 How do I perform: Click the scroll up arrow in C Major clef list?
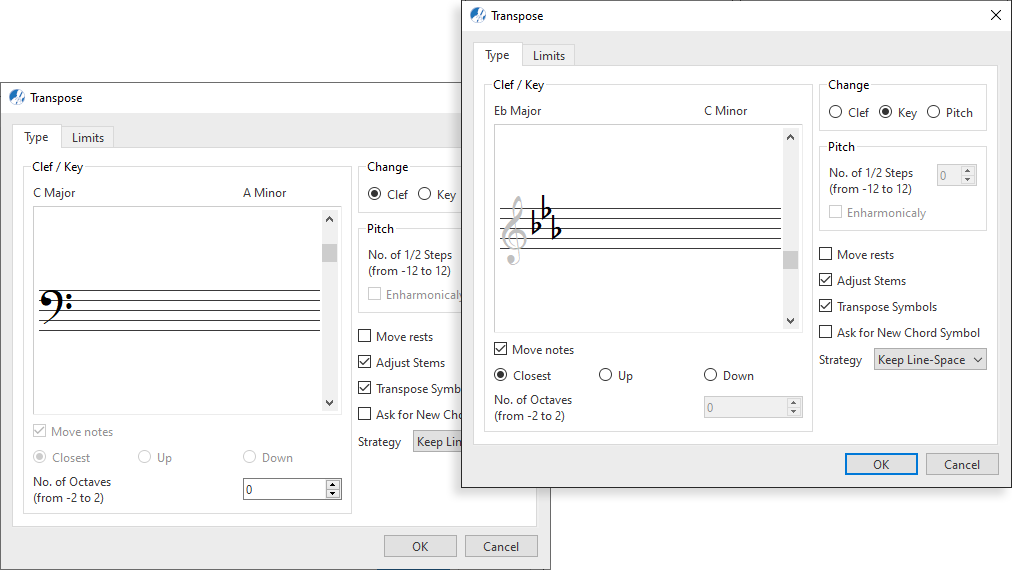[x=329, y=219]
